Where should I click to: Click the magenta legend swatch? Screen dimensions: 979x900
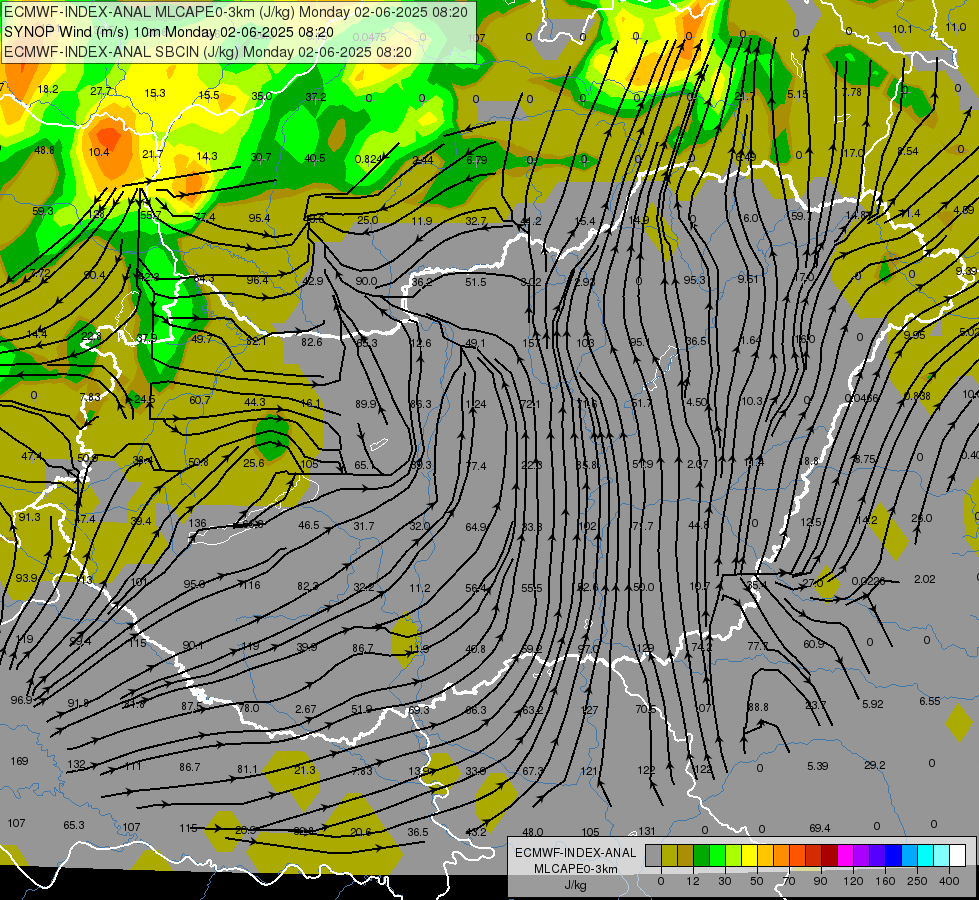[845, 855]
